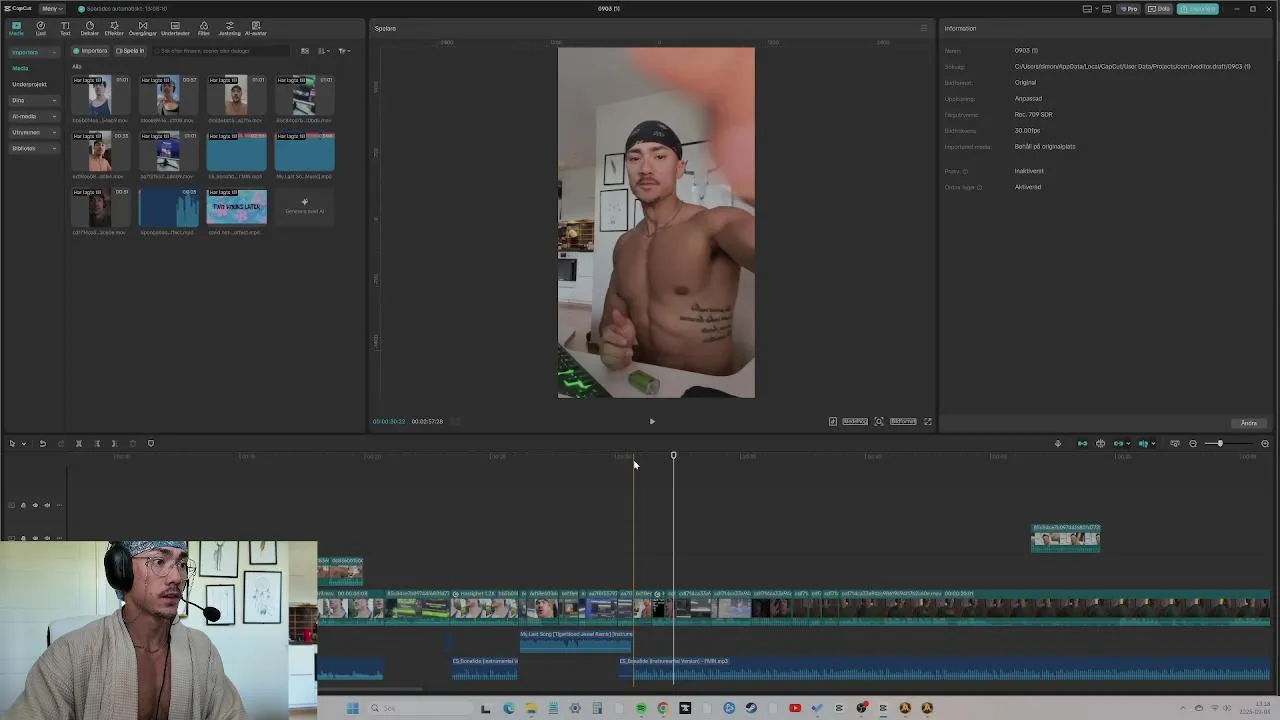The image size is (1280, 720).
Task: Add a timeline marker
Action: [151, 444]
